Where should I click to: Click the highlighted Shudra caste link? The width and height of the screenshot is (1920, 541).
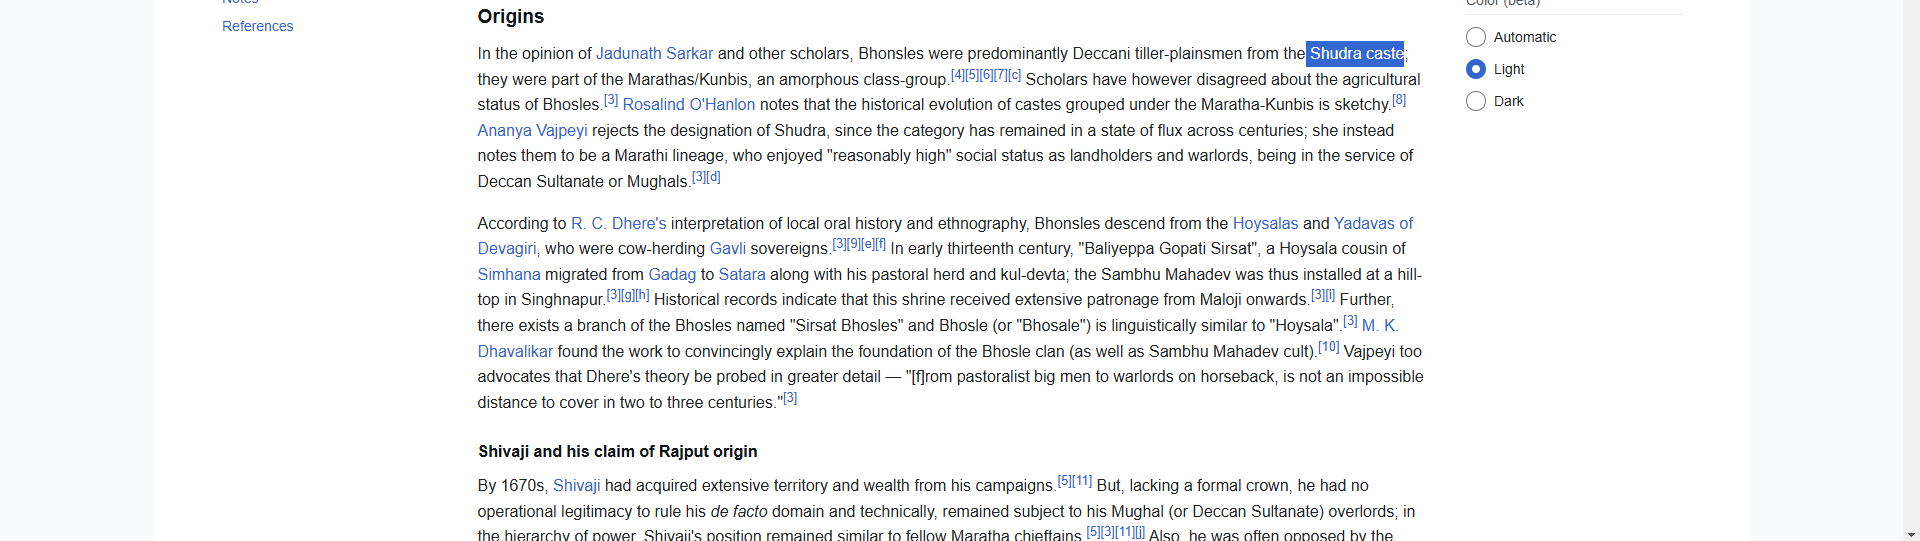pos(1355,54)
